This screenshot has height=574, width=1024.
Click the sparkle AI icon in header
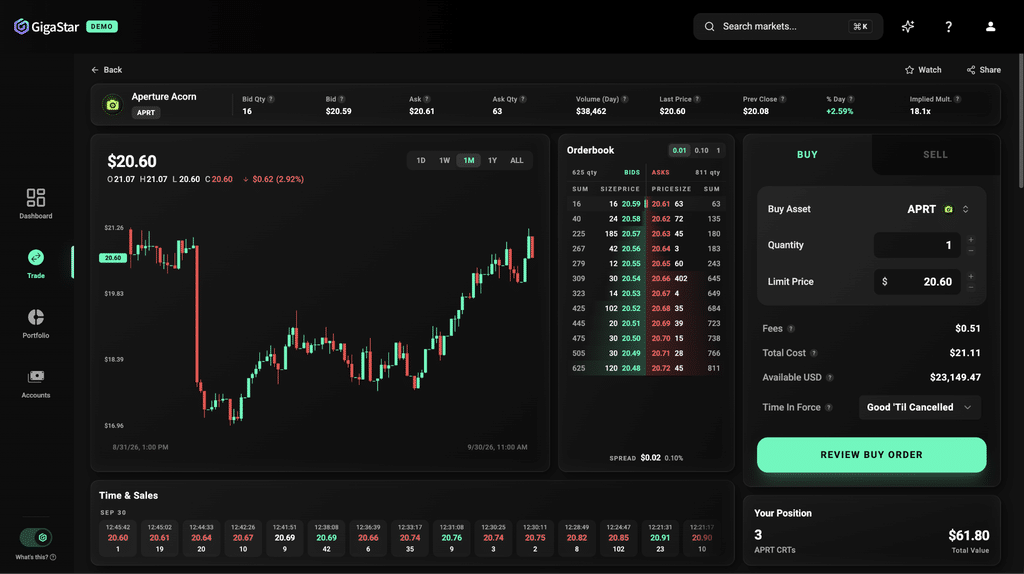click(908, 27)
